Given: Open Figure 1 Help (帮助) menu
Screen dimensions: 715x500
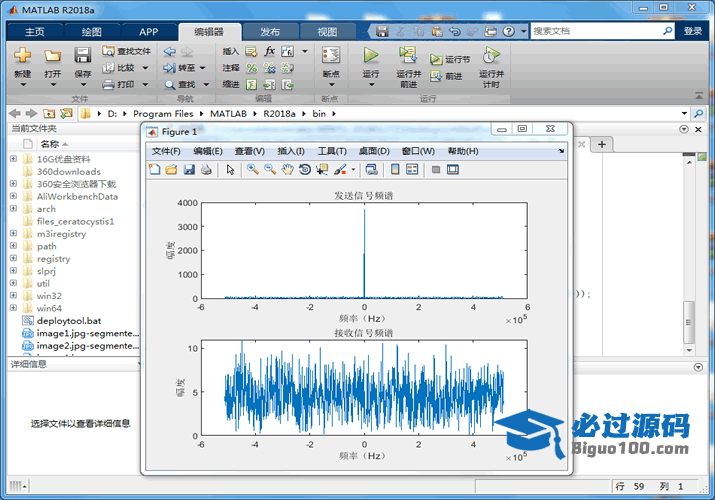Looking at the screenshot, I should tap(463, 151).
